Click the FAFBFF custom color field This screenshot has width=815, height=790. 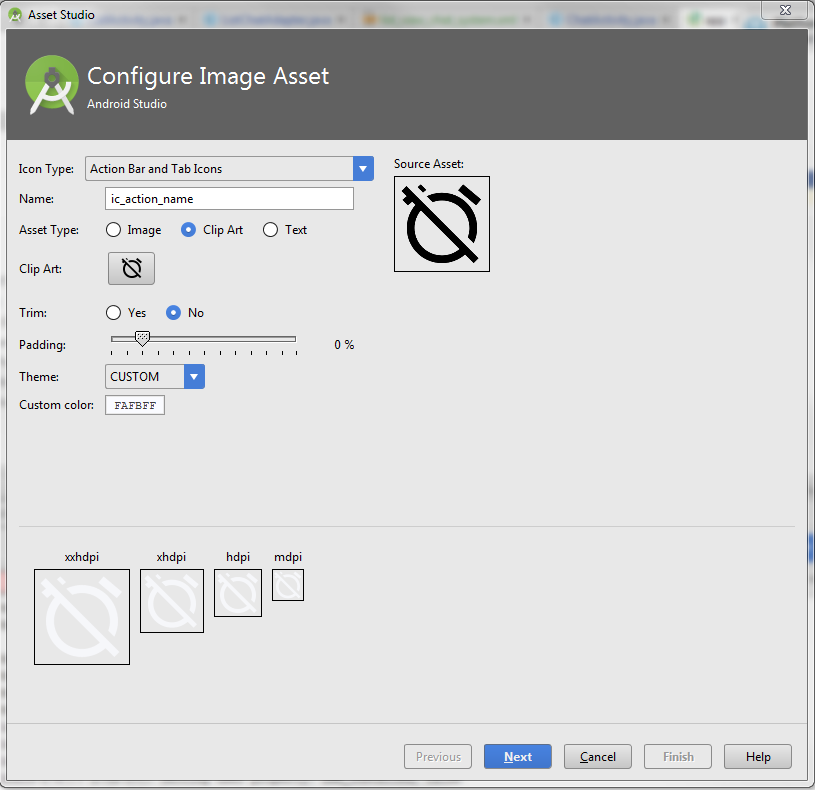pyautogui.click(x=134, y=404)
